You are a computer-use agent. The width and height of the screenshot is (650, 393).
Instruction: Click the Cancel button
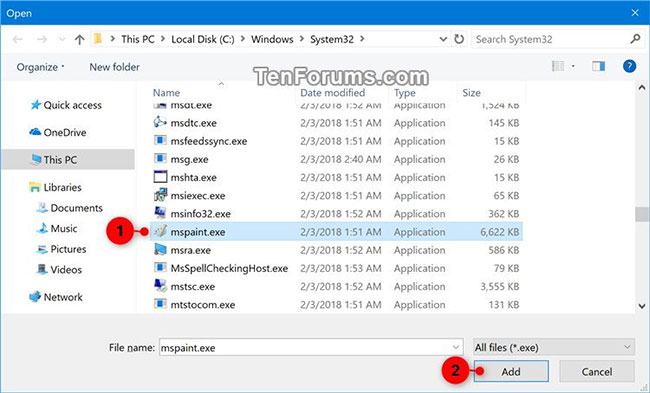click(x=597, y=371)
